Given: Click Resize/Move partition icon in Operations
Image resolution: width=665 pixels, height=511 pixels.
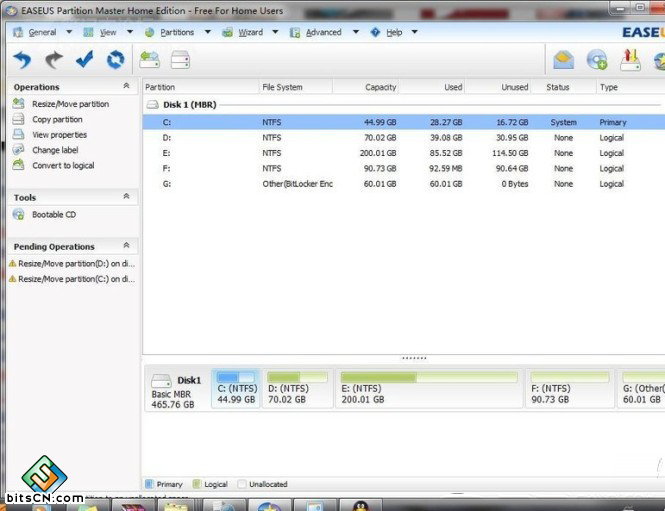Looking at the screenshot, I should 18,103.
